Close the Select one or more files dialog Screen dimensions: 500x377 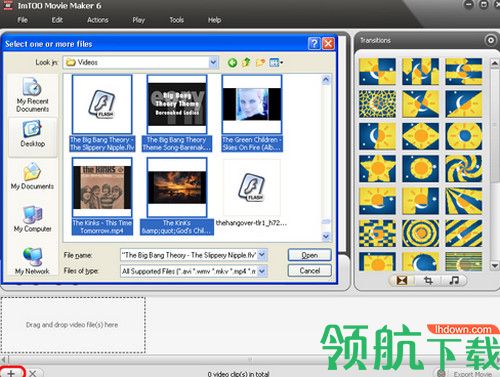click(x=328, y=44)
